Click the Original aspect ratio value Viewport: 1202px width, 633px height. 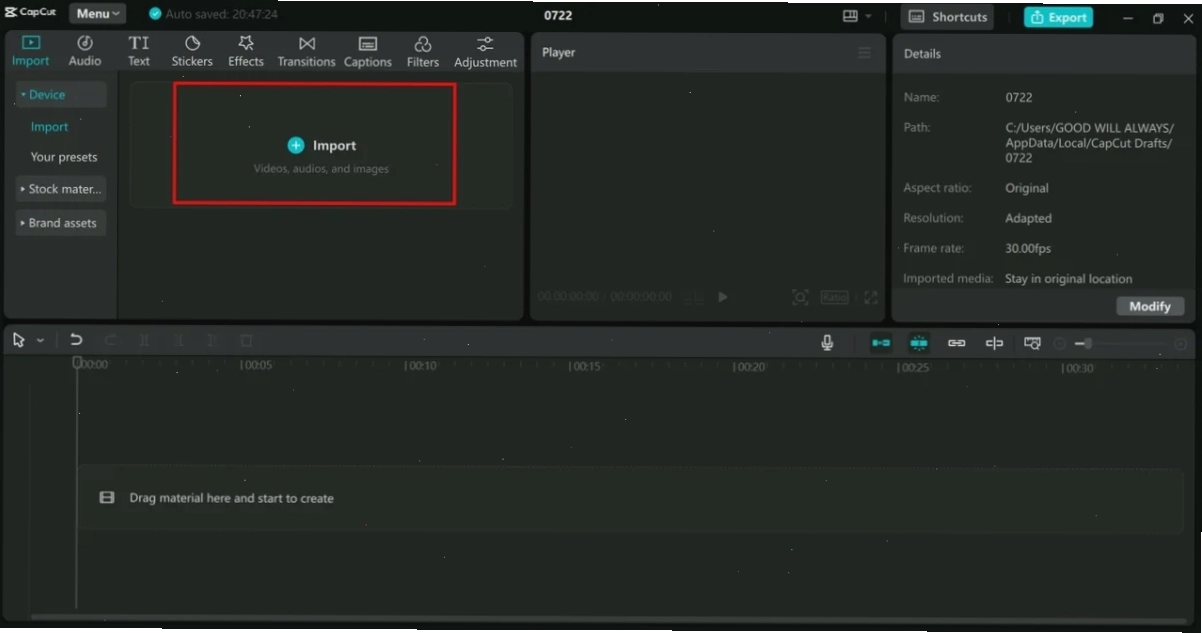click(1027, 188)
